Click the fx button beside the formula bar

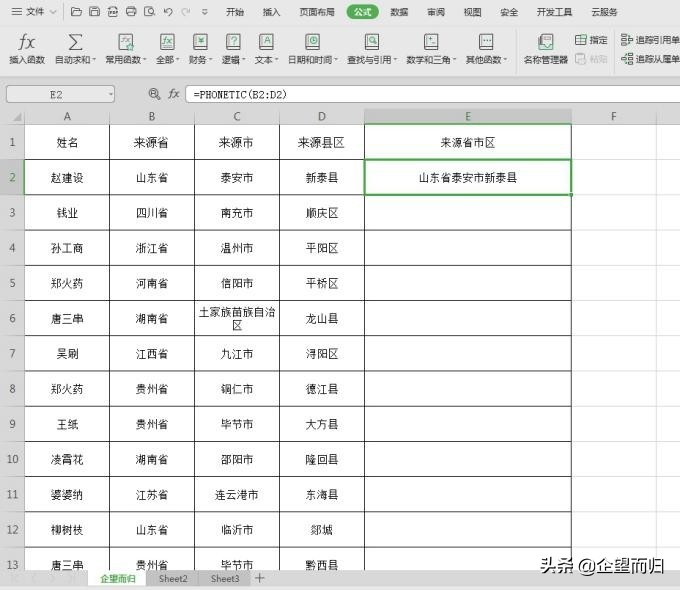click(174, 94)
